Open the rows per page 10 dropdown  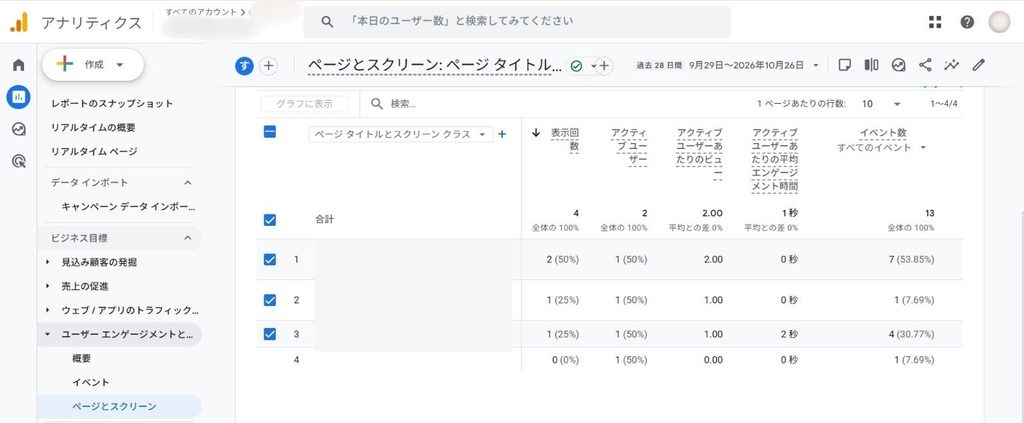(880, 104)
